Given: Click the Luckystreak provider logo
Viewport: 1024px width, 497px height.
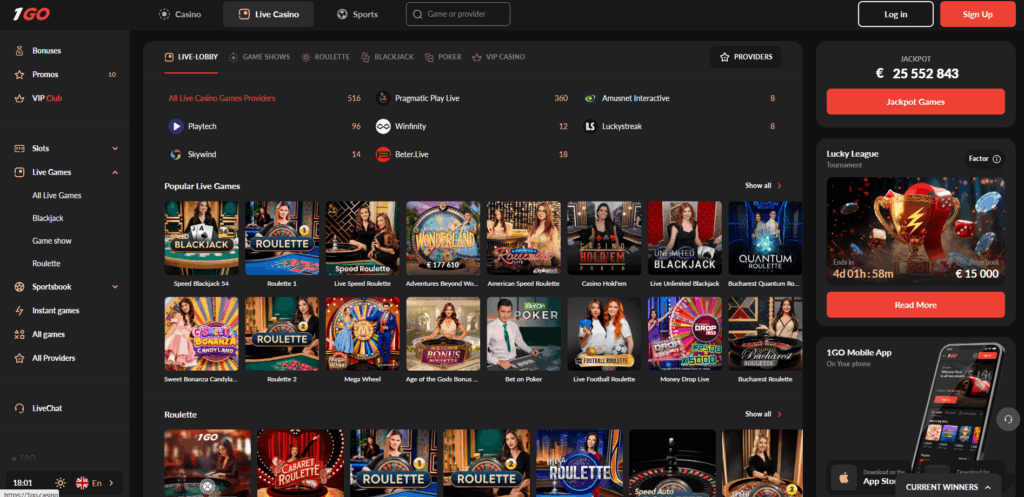Looking at the screenshot, I should click(590, 126).
